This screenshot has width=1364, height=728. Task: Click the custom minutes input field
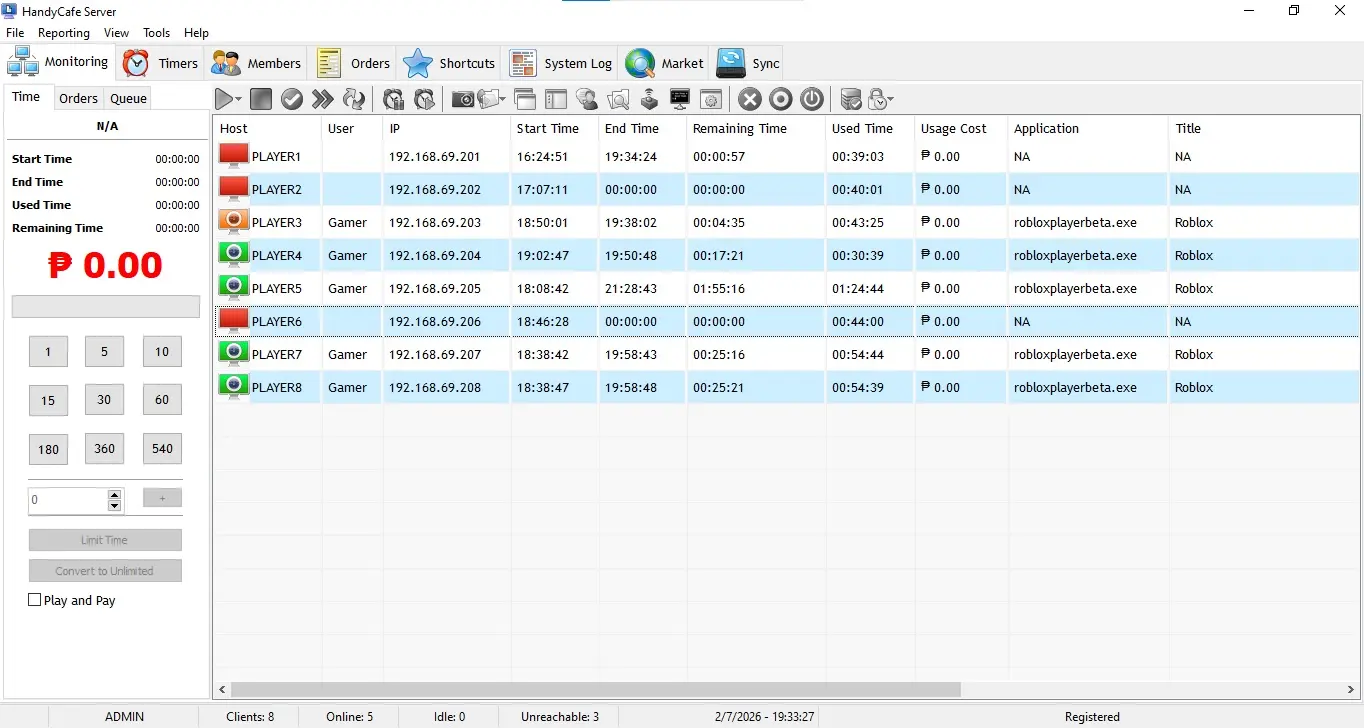(x=68, y=500)
